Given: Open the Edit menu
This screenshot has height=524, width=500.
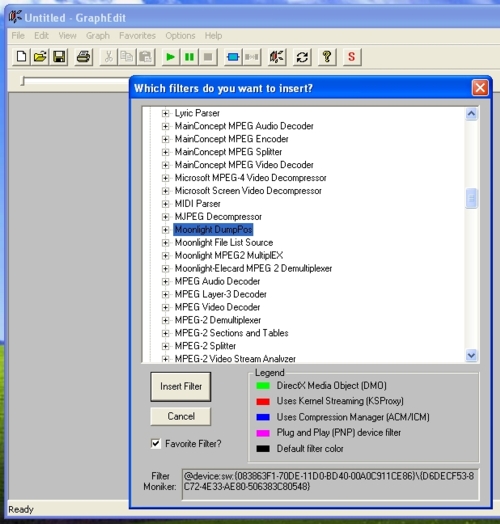Looking at the screenshot, I should coord(41,35).
